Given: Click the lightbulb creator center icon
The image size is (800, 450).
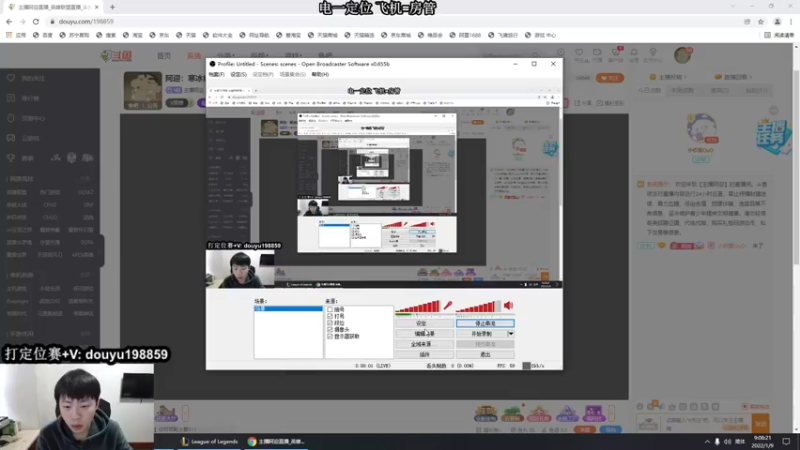Looking at the screenshot, I should click(x=653, y=52).
